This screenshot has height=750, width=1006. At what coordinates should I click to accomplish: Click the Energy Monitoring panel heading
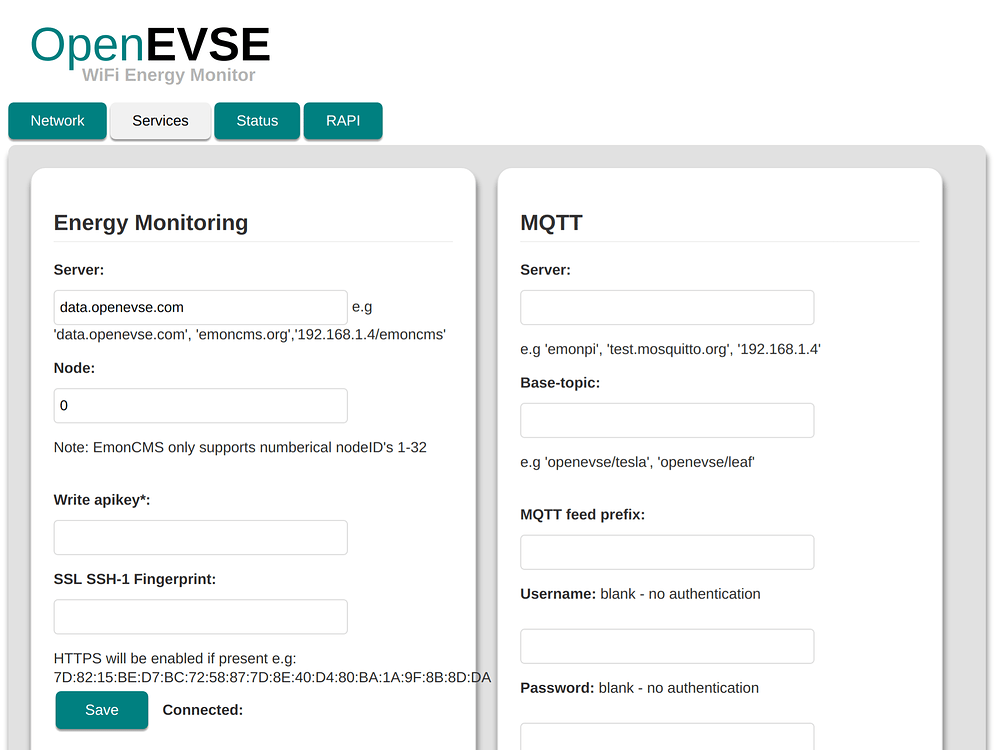pos(151,223)
